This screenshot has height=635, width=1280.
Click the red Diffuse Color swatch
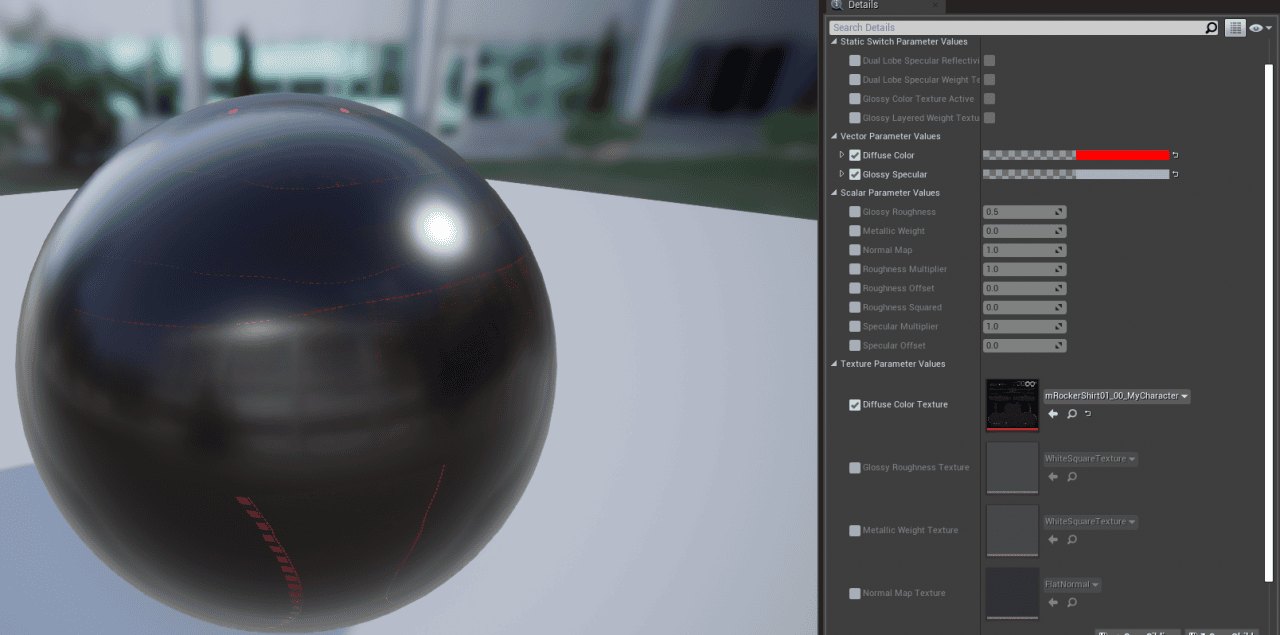1122,155
